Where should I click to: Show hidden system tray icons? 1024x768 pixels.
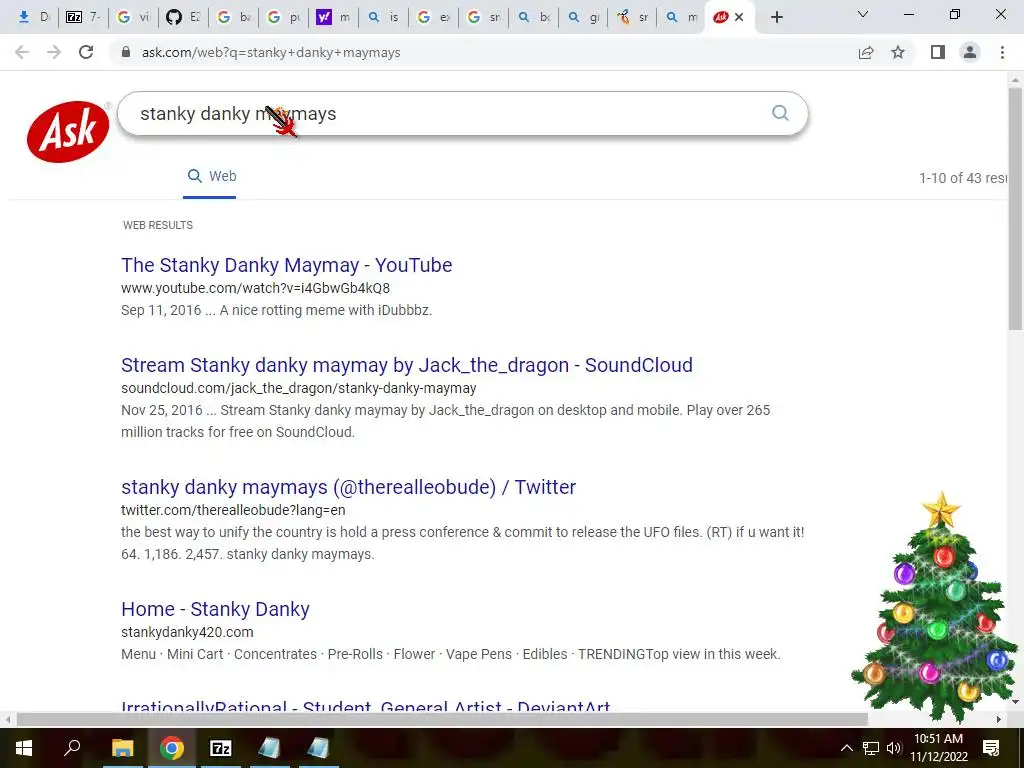[x=846, y=748]
